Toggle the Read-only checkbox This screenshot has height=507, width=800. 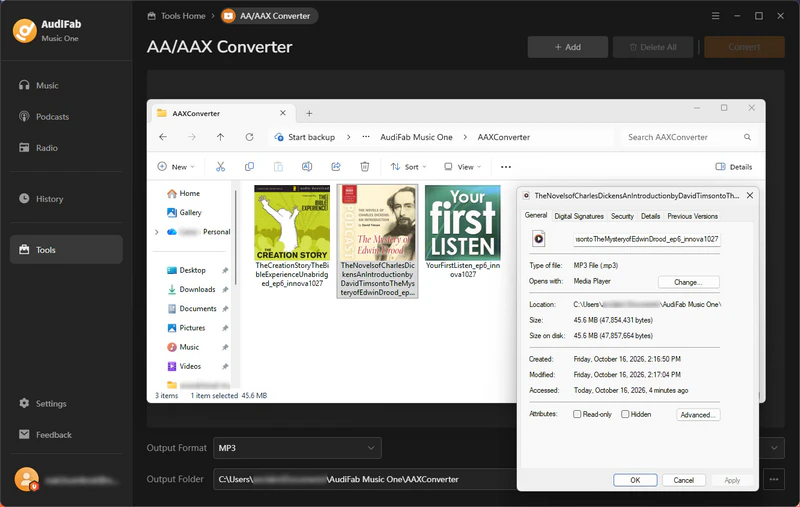(x=577, y=414)
